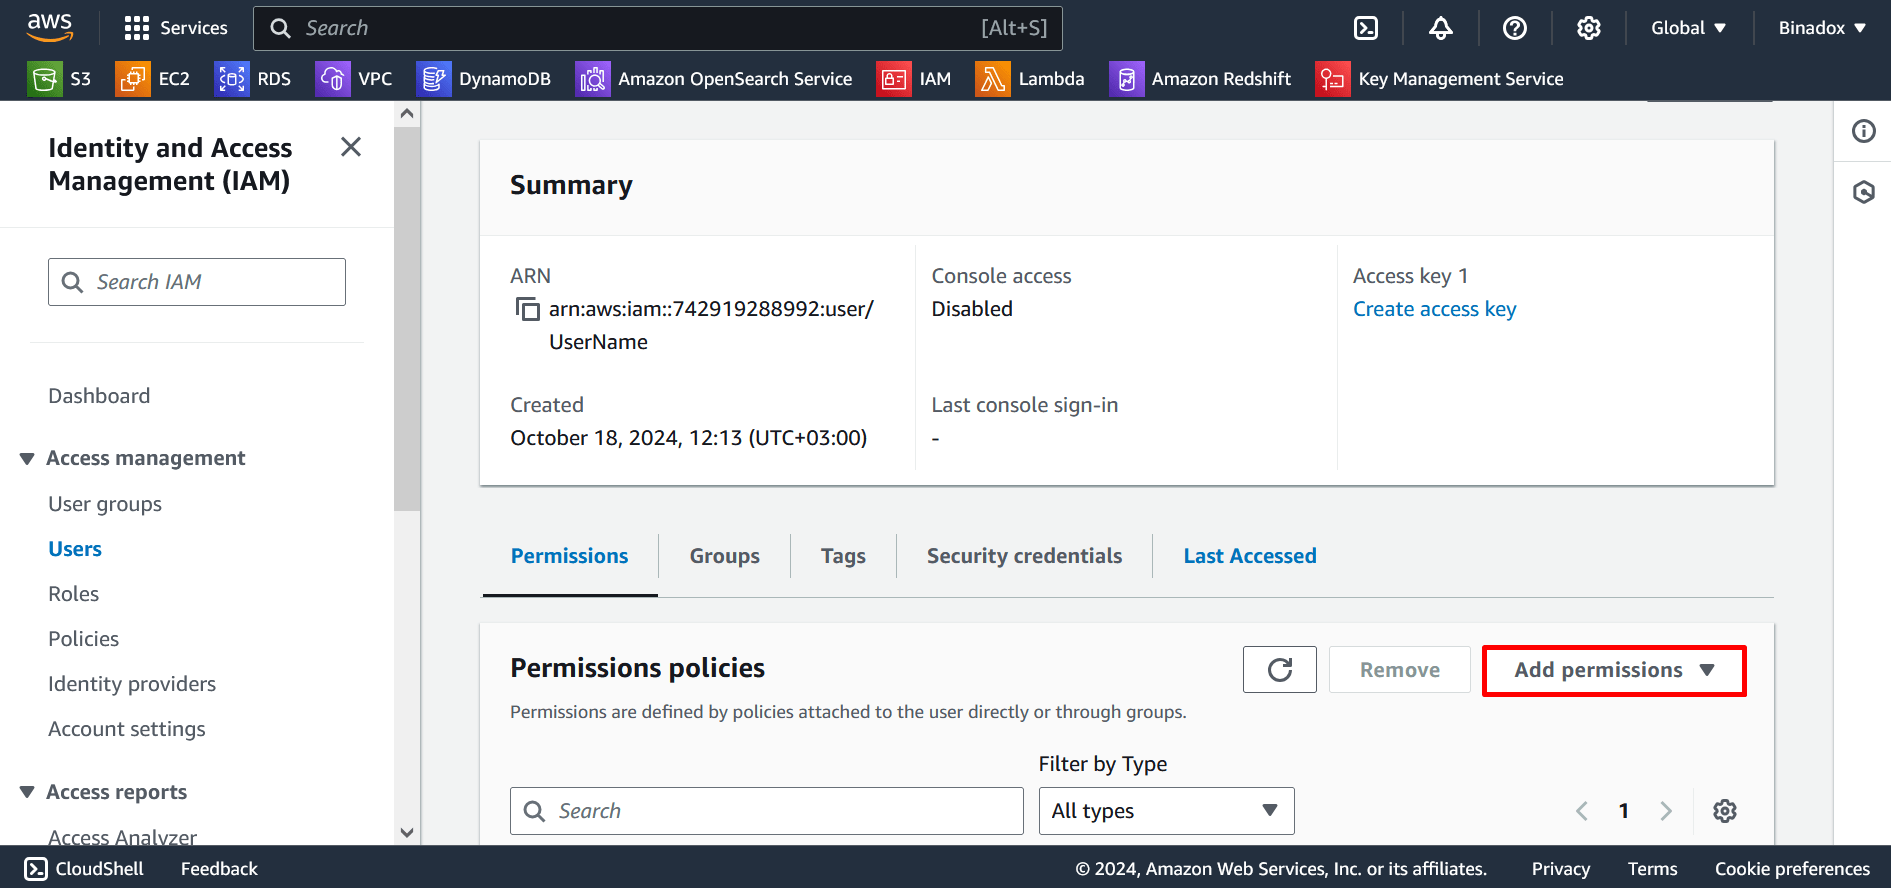Screen dimensions: 1891x888
Task: Switch to the Groups tab
Action: tap(725, 556)
